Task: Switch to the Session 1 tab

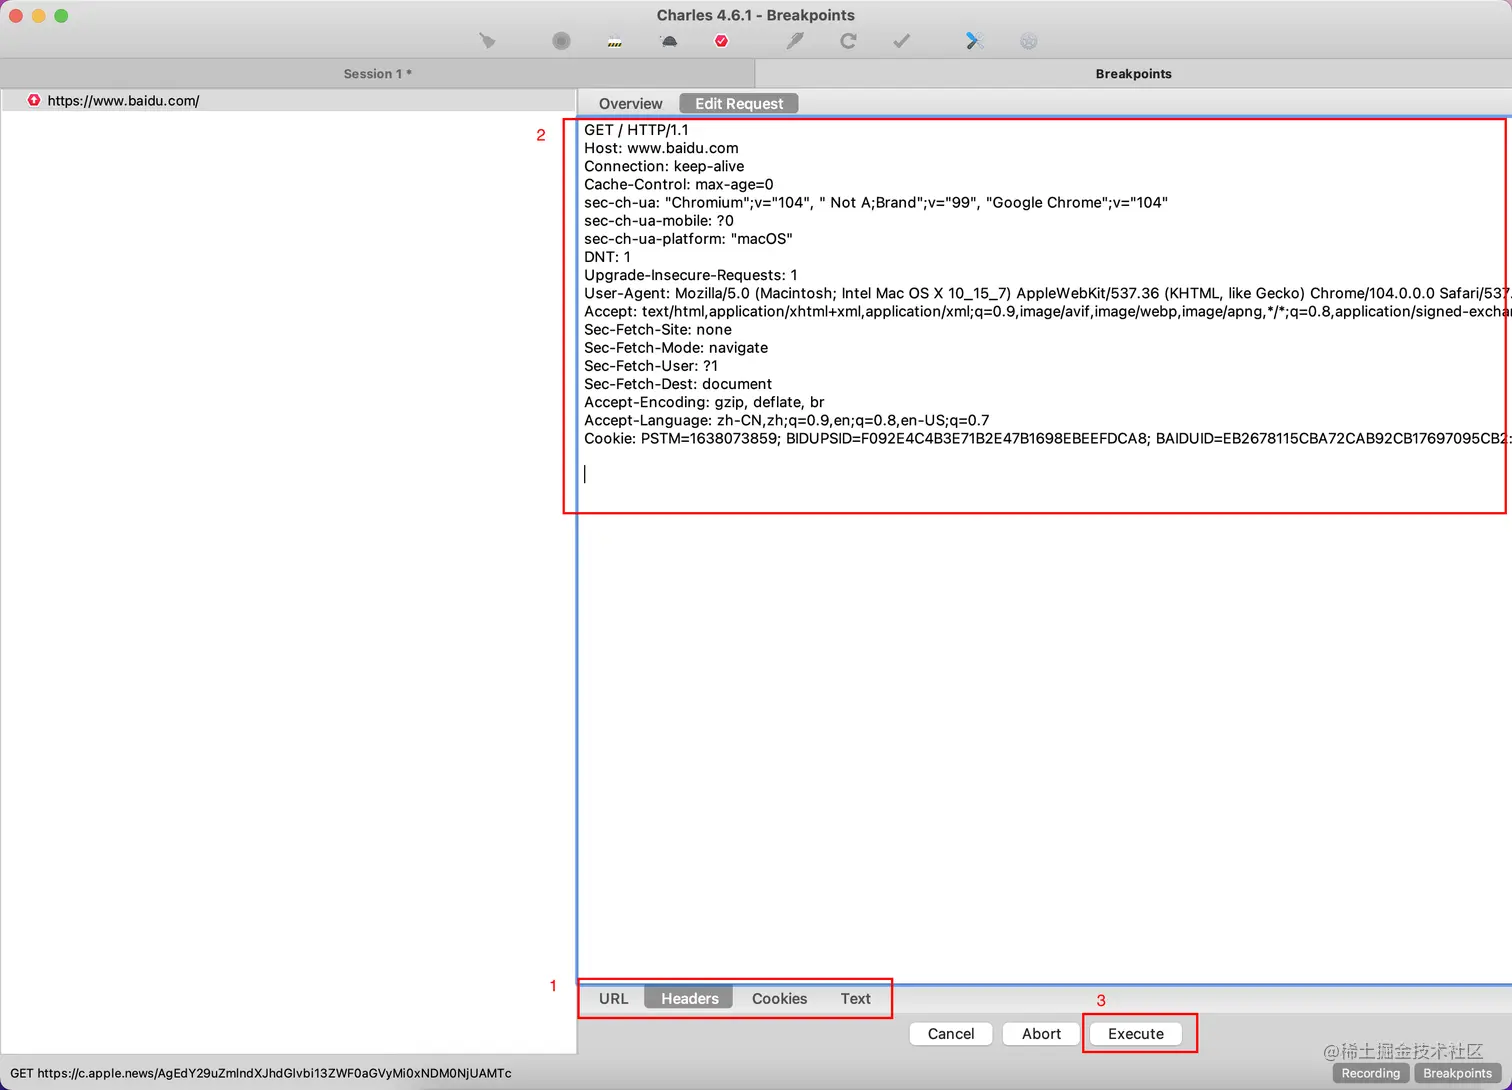Action: [x=377, y=74]
